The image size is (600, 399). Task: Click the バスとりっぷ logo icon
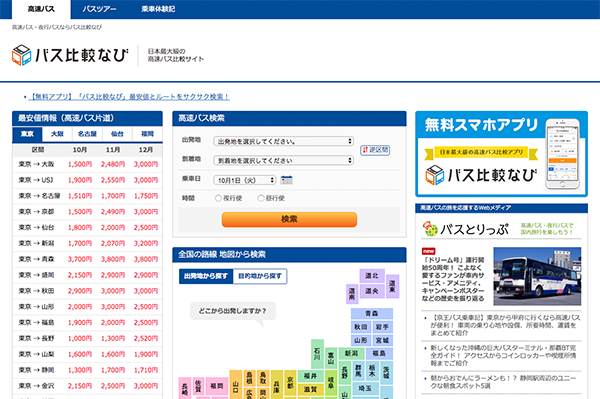tap(430, 229)
